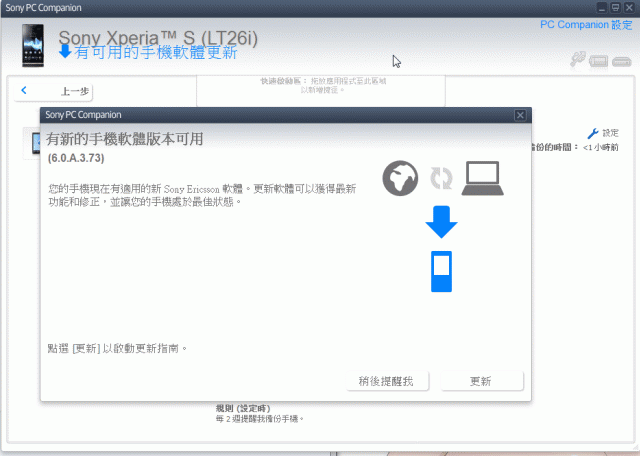Click the partly hidden phone icon behind dialog

pos(36,143)
